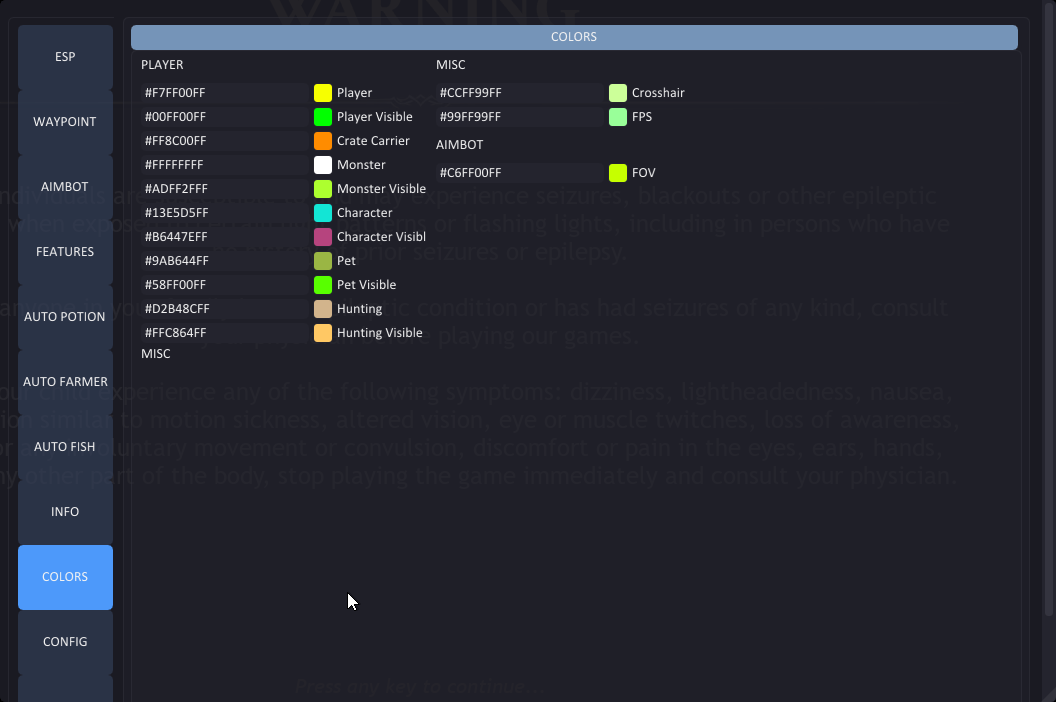The width and height of the screenshot is (1056, 702).
Task: Select the Auto Potion tab
Action: (65, 317)
